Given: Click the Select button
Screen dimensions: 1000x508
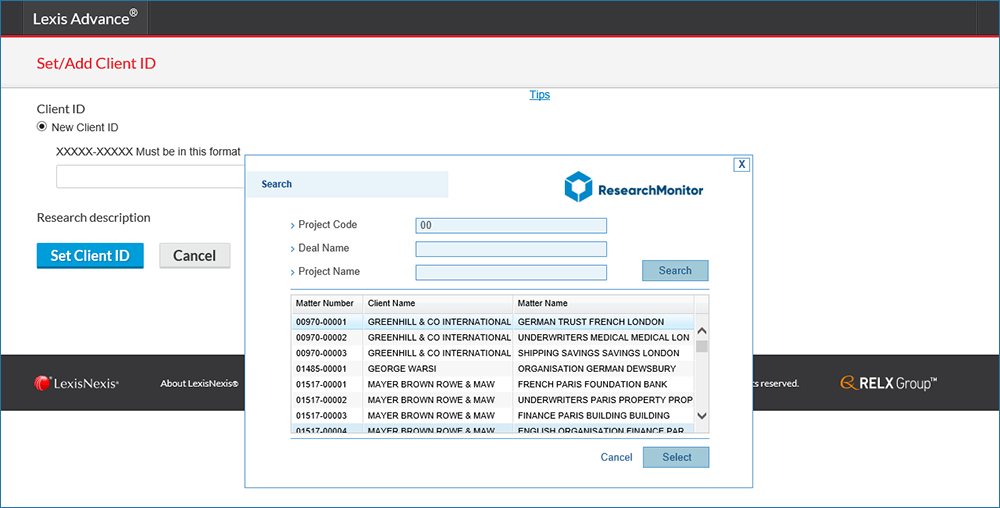Looking at the screenshot, I should point(676,457).
